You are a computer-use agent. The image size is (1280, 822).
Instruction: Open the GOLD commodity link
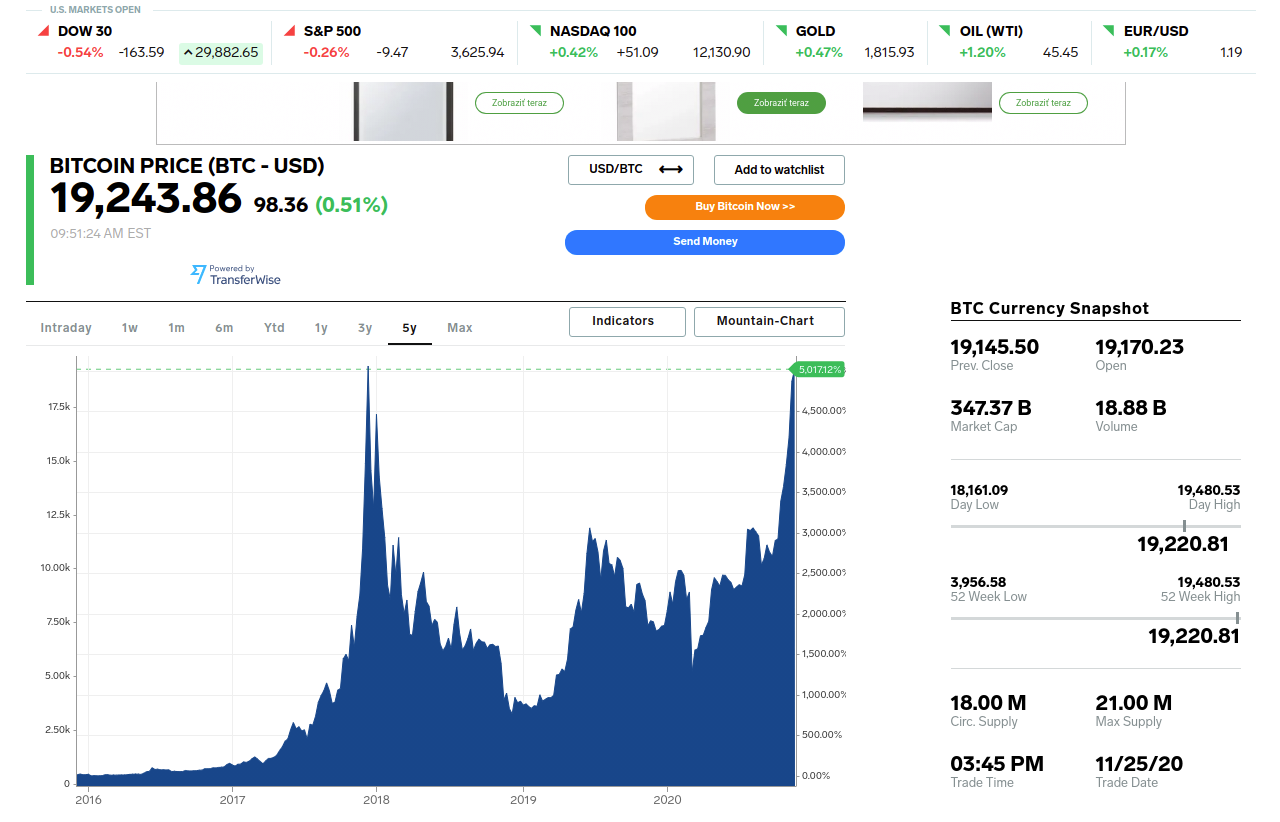point(816,31)
